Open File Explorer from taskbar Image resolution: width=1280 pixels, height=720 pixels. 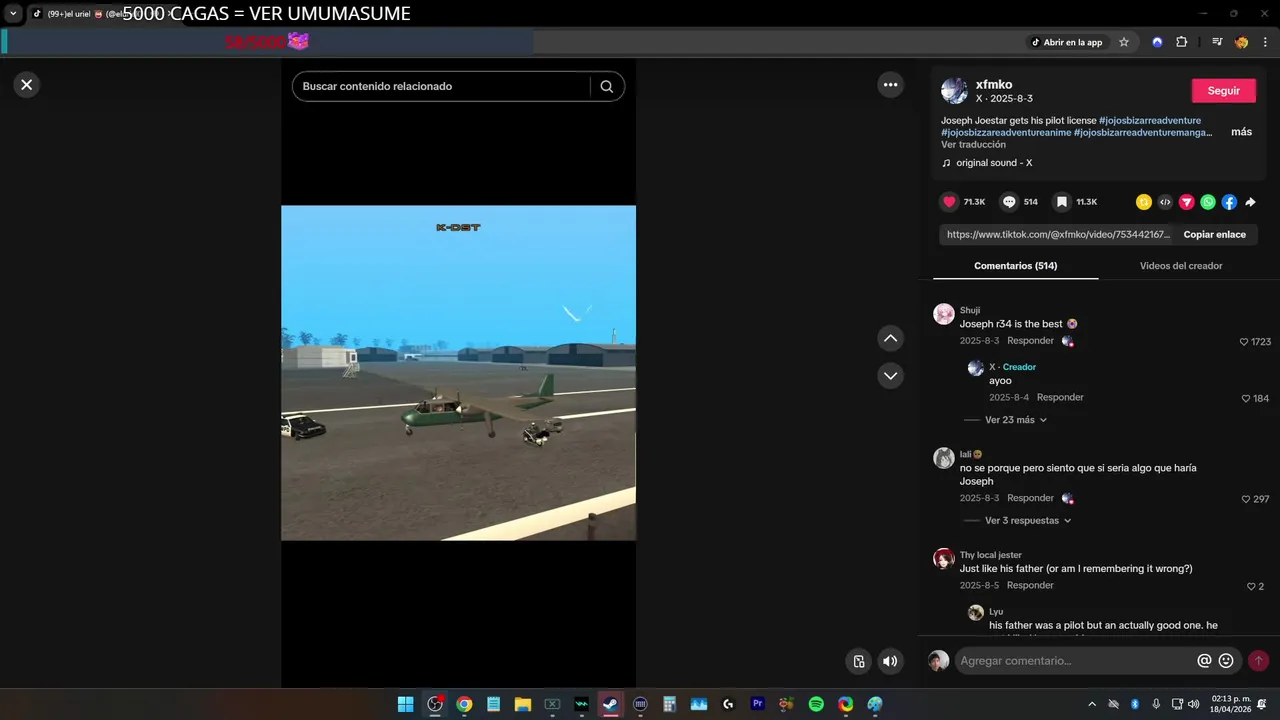pos(522,704)
